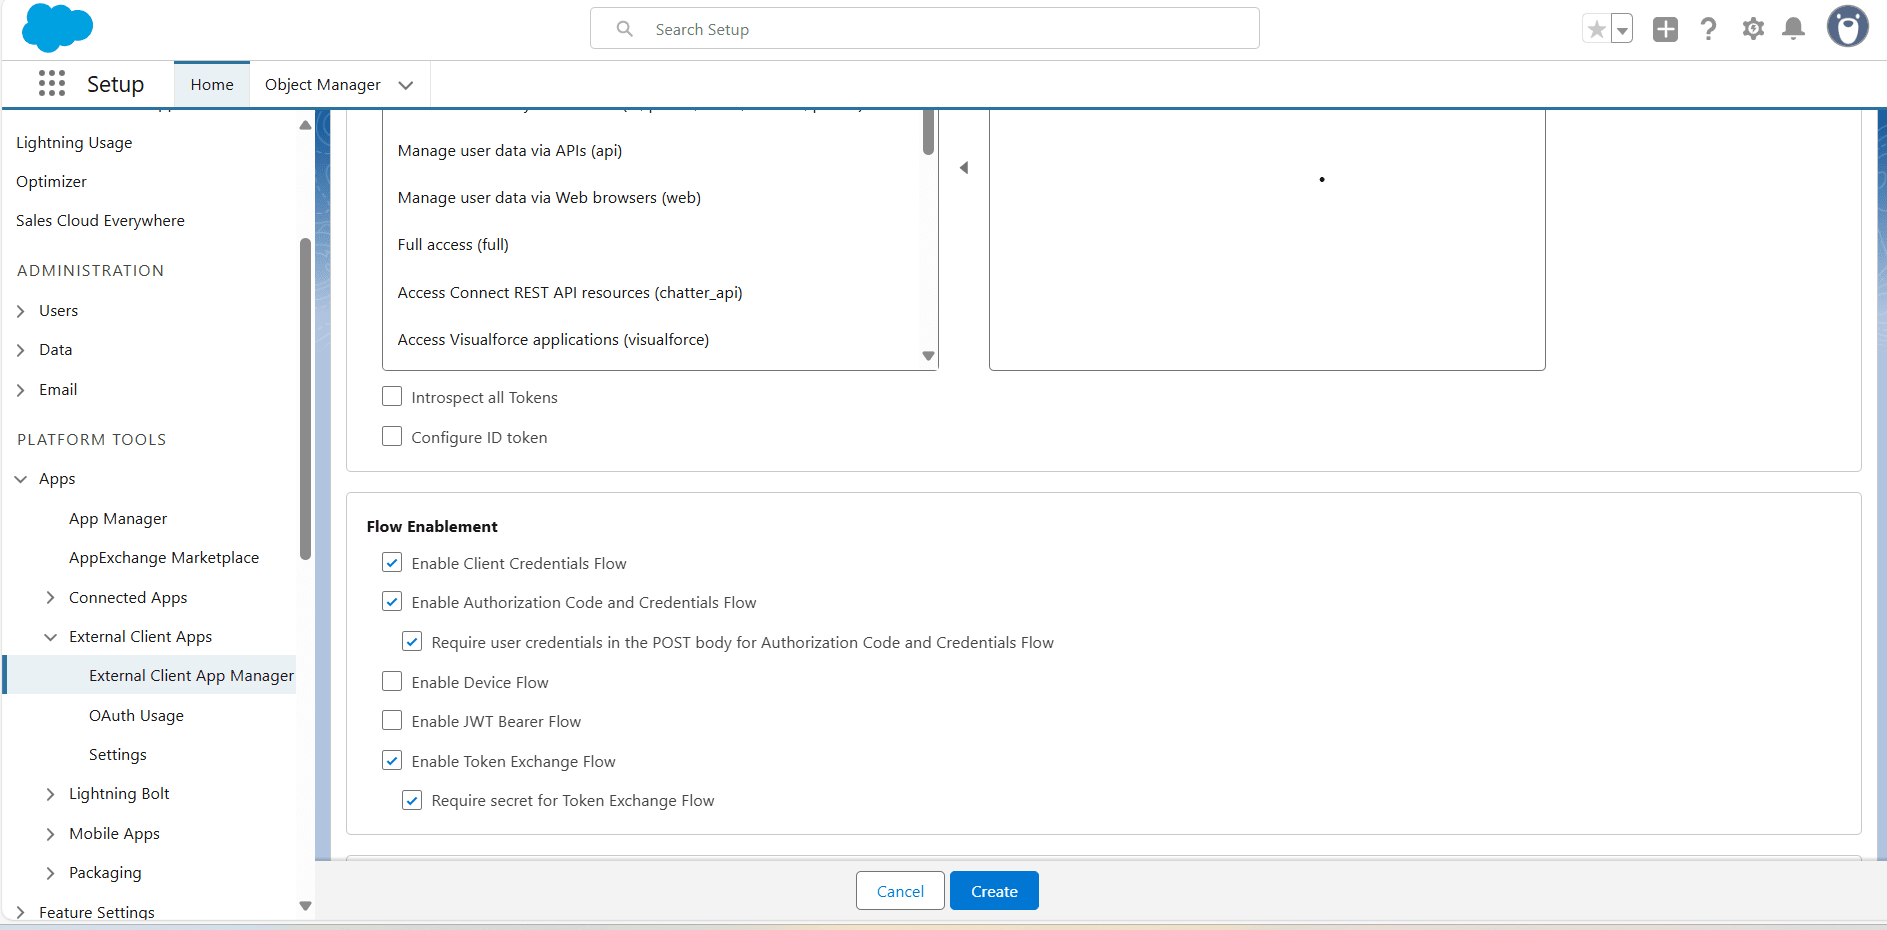Enable JWT Bearer Flow checkbox
The height and width of the screenshot is (930, 1887).
[392, 721]
